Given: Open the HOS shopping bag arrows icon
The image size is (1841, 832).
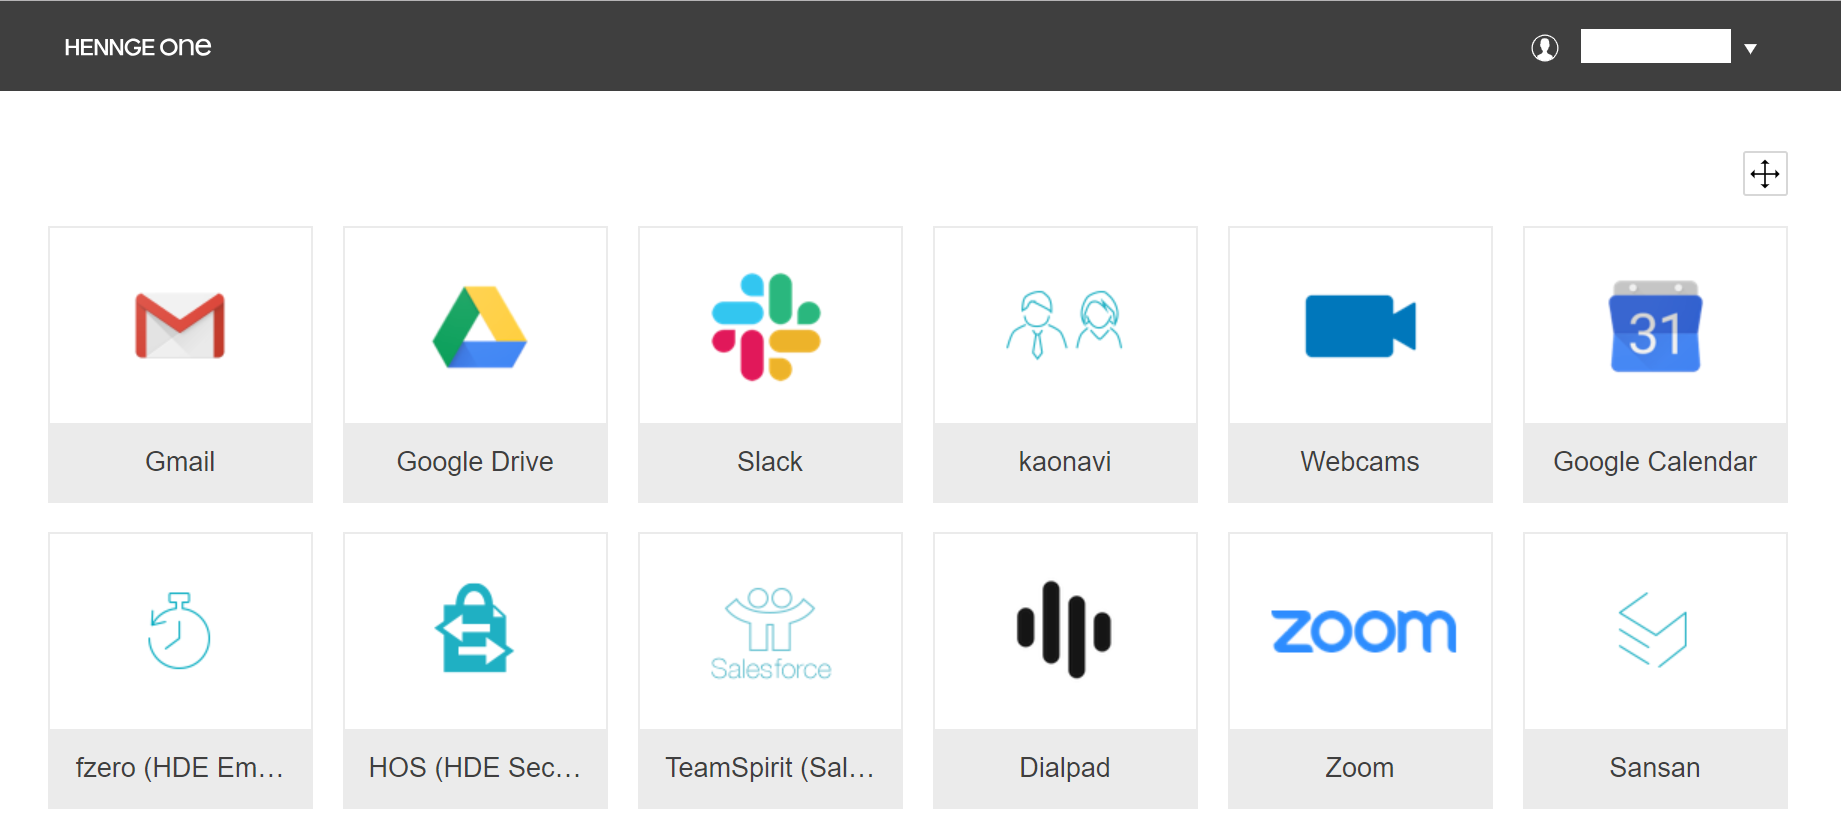Looking at the screenshot, I should (474, 629).
